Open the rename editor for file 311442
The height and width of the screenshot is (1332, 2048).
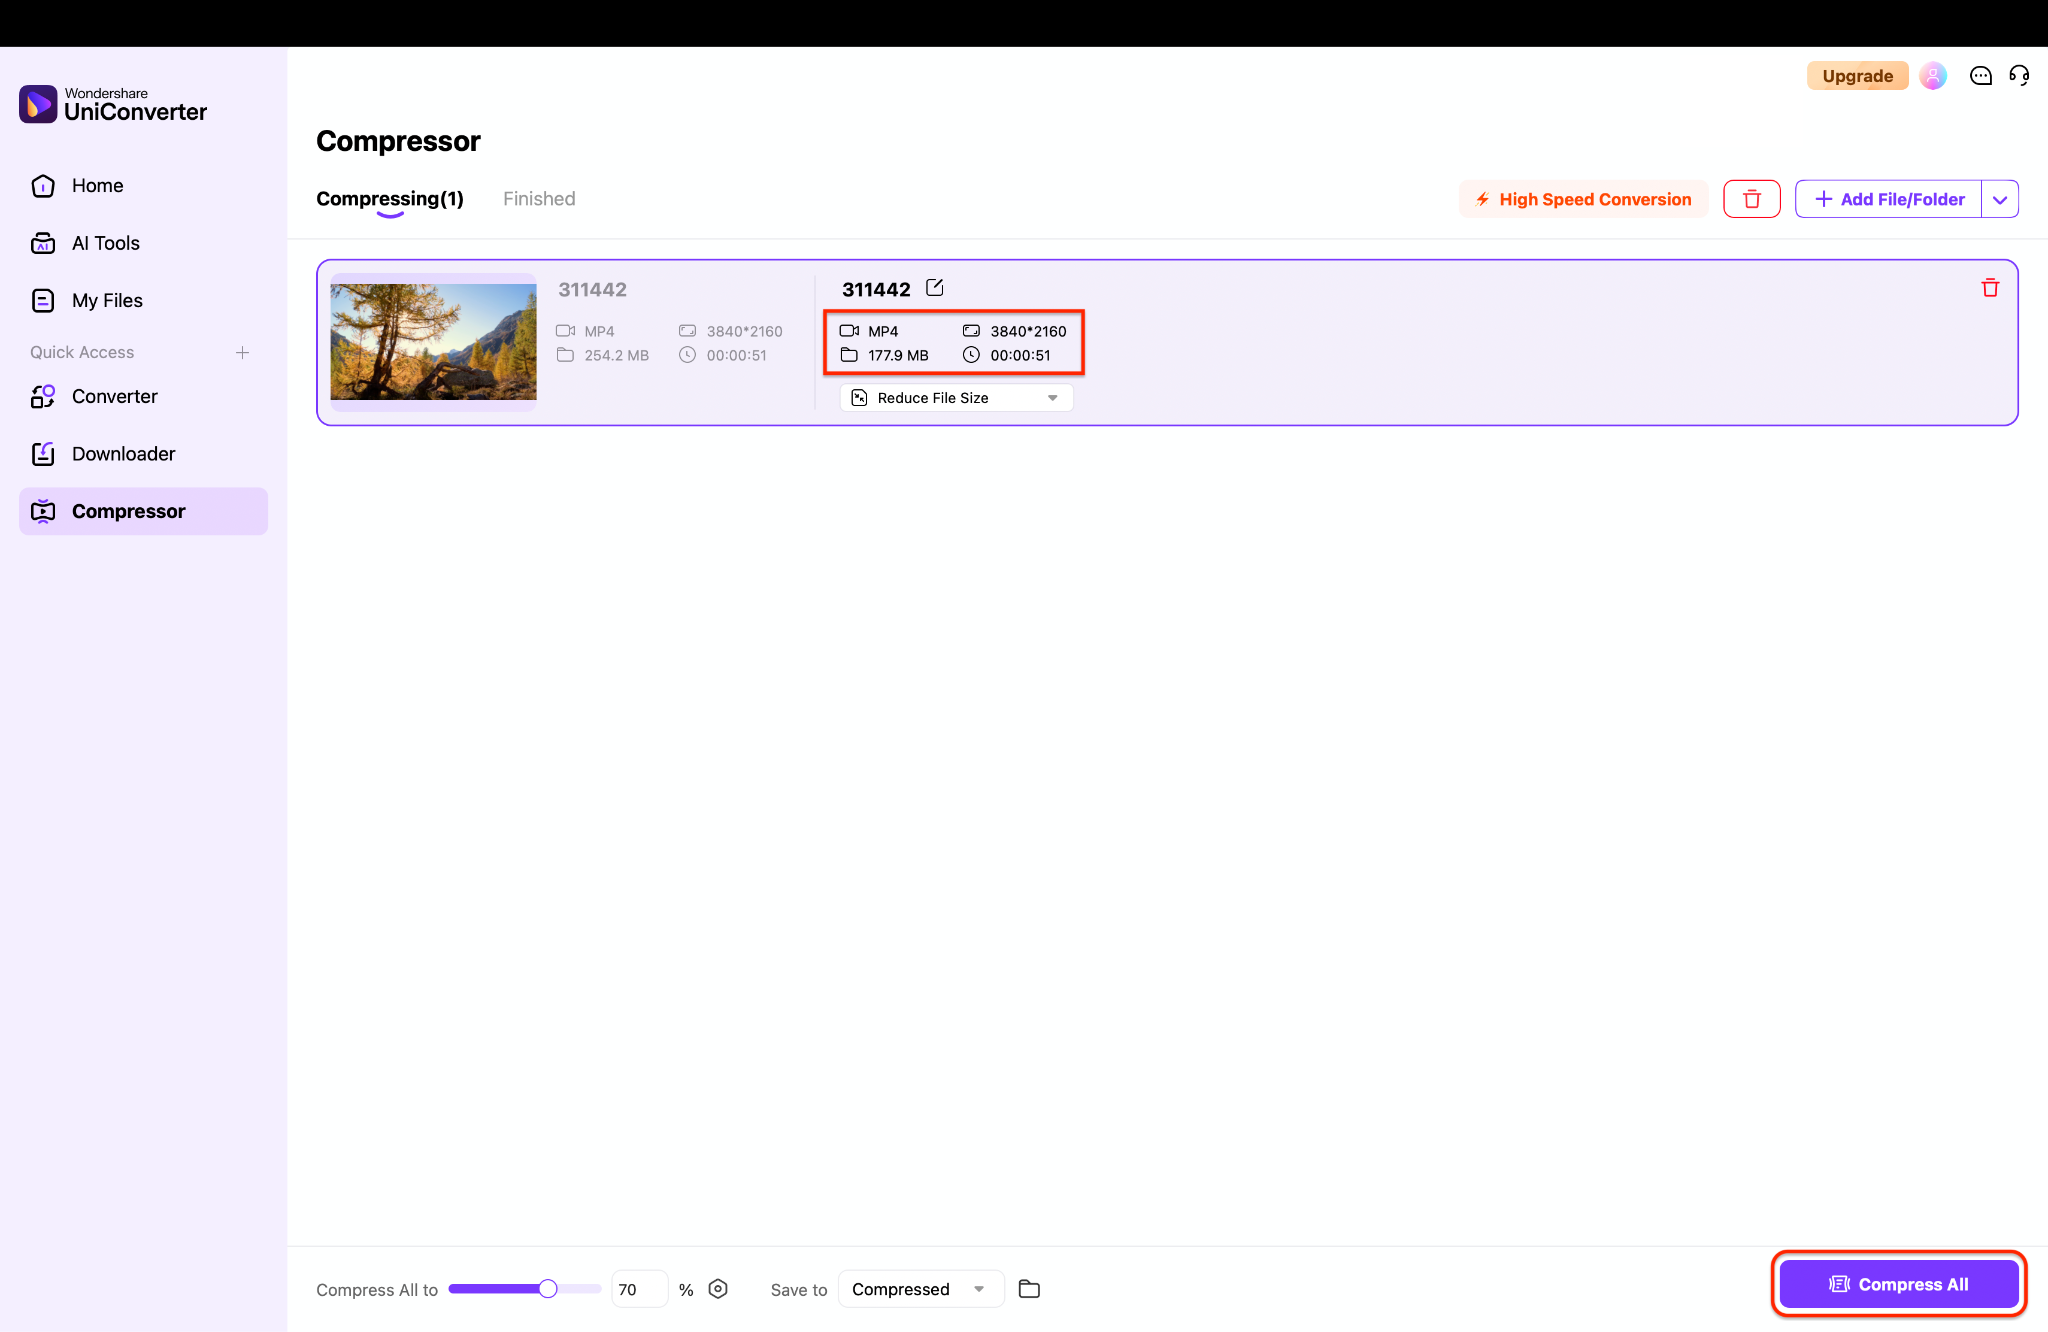(x=935, y=288)
